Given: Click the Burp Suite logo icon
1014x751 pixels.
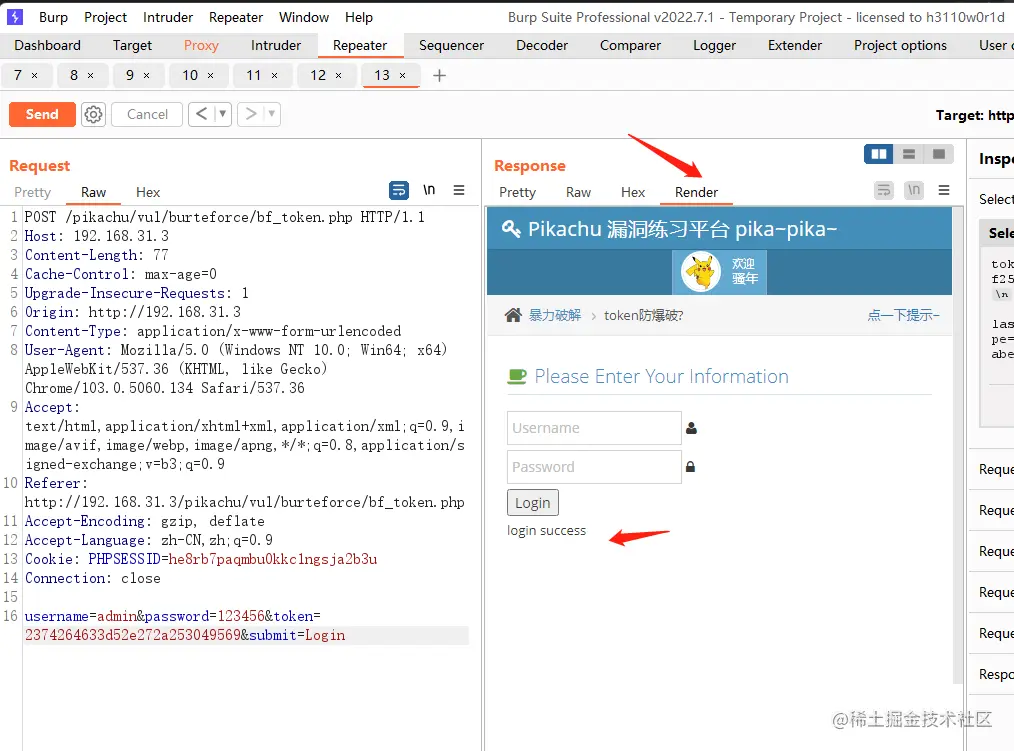Looking at the screenshot, I should 14,17.
